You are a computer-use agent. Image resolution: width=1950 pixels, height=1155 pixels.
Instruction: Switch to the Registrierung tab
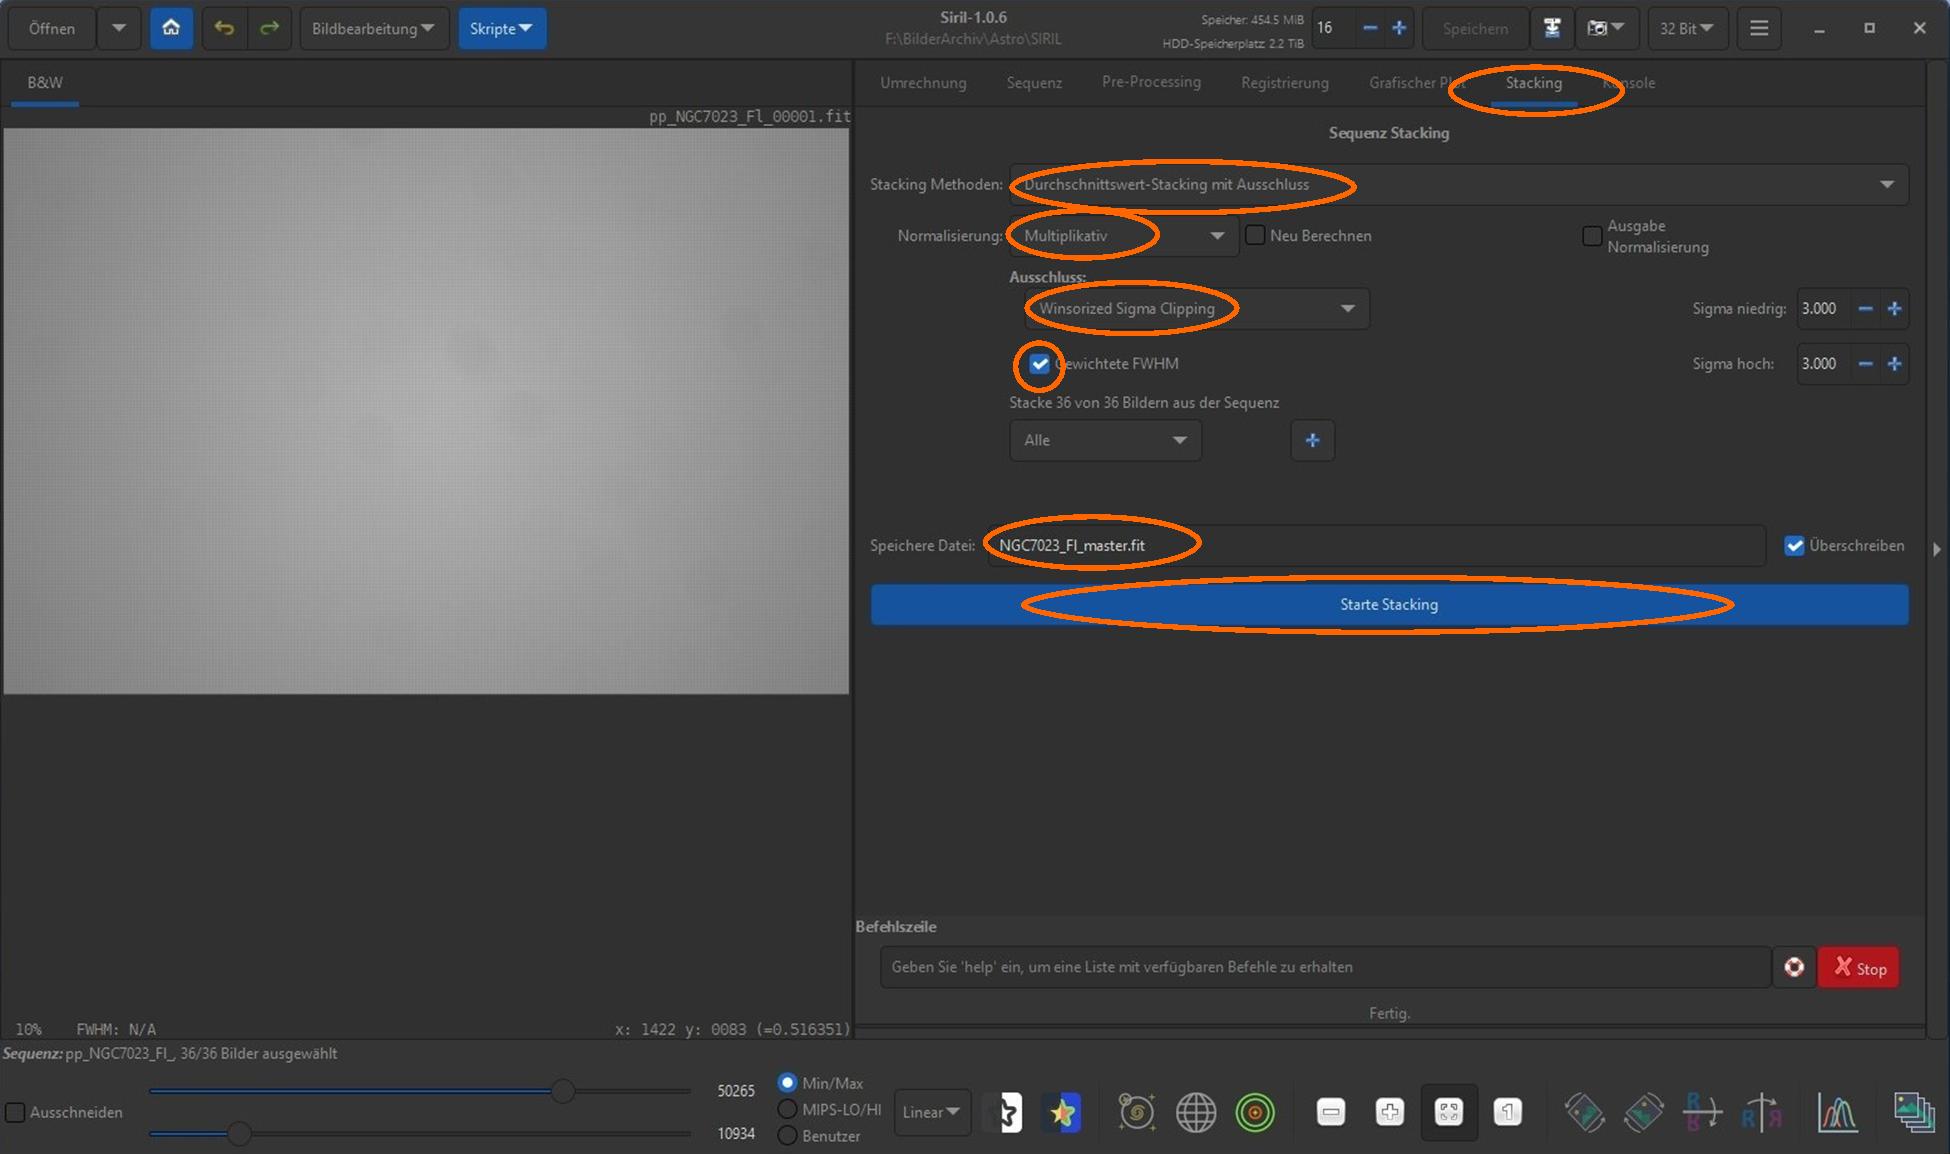[x=1284, y=83]
